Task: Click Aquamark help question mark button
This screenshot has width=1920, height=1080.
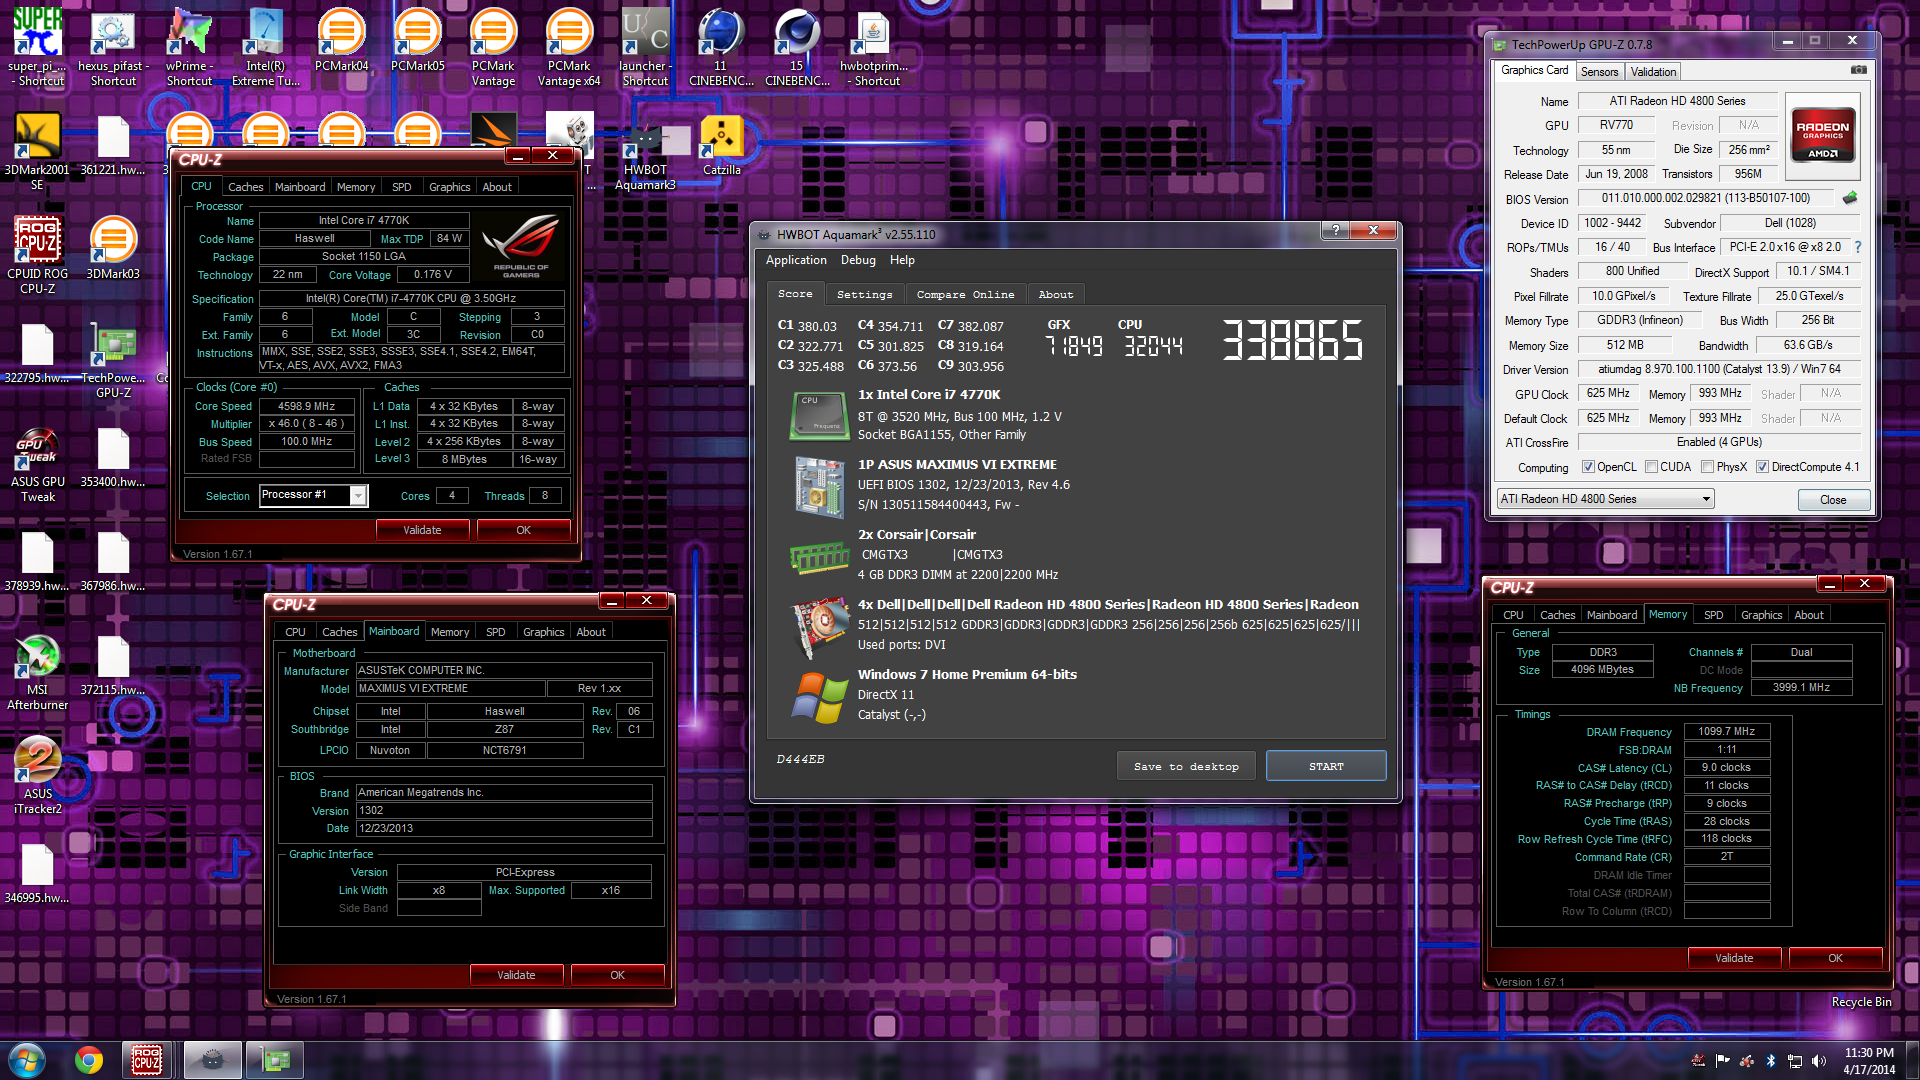Action: (1335, 230)
